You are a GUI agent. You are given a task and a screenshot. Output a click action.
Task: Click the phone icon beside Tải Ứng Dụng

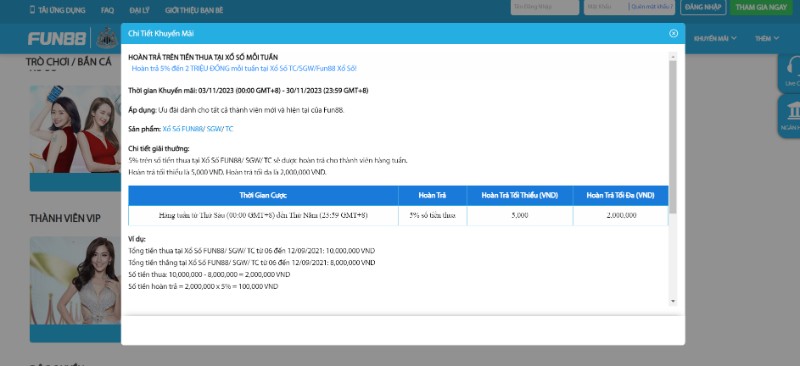pyautogui.click(x=32, y=10)
